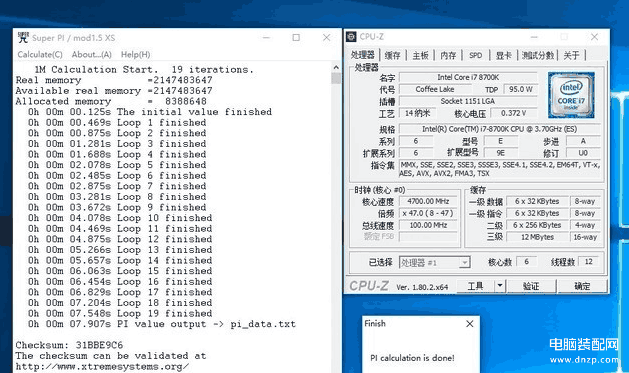Image resolution: width=629 pixels, height=373 pixels.
Task: Click the Super PI app icon
Action: point(23,37)
